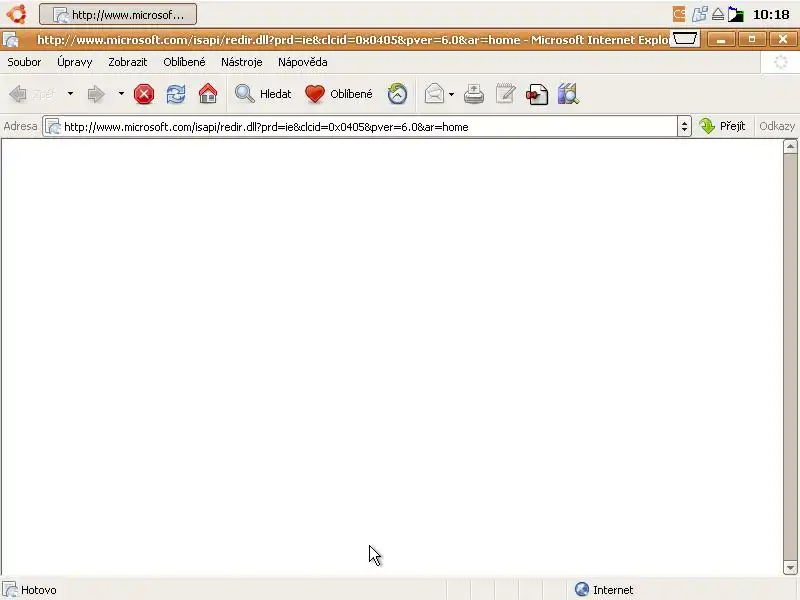
Task: Open the Nápověda menu
Action: click(x=303, y=62)
